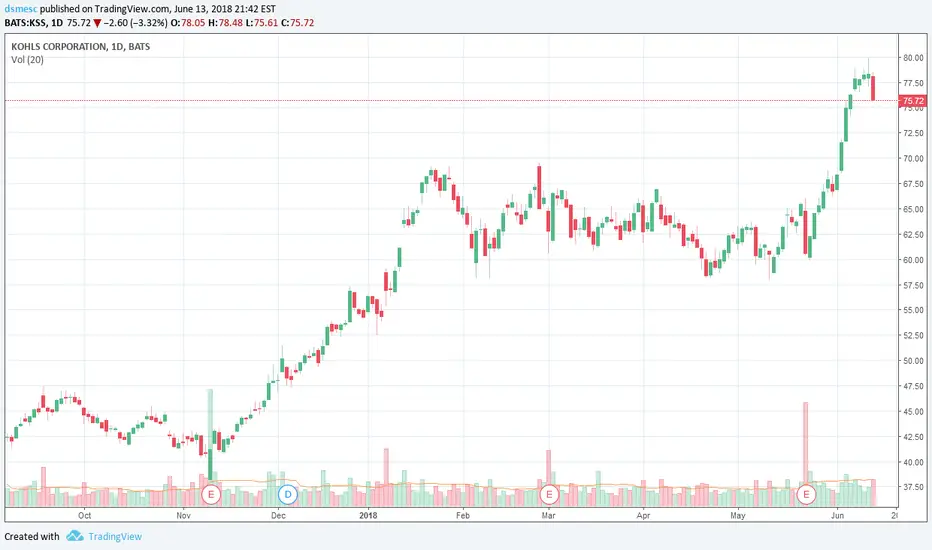Click the 37.50 price axis label
Image resolution: width=932 pixels, height=550 pixels.
coord(913,487)
